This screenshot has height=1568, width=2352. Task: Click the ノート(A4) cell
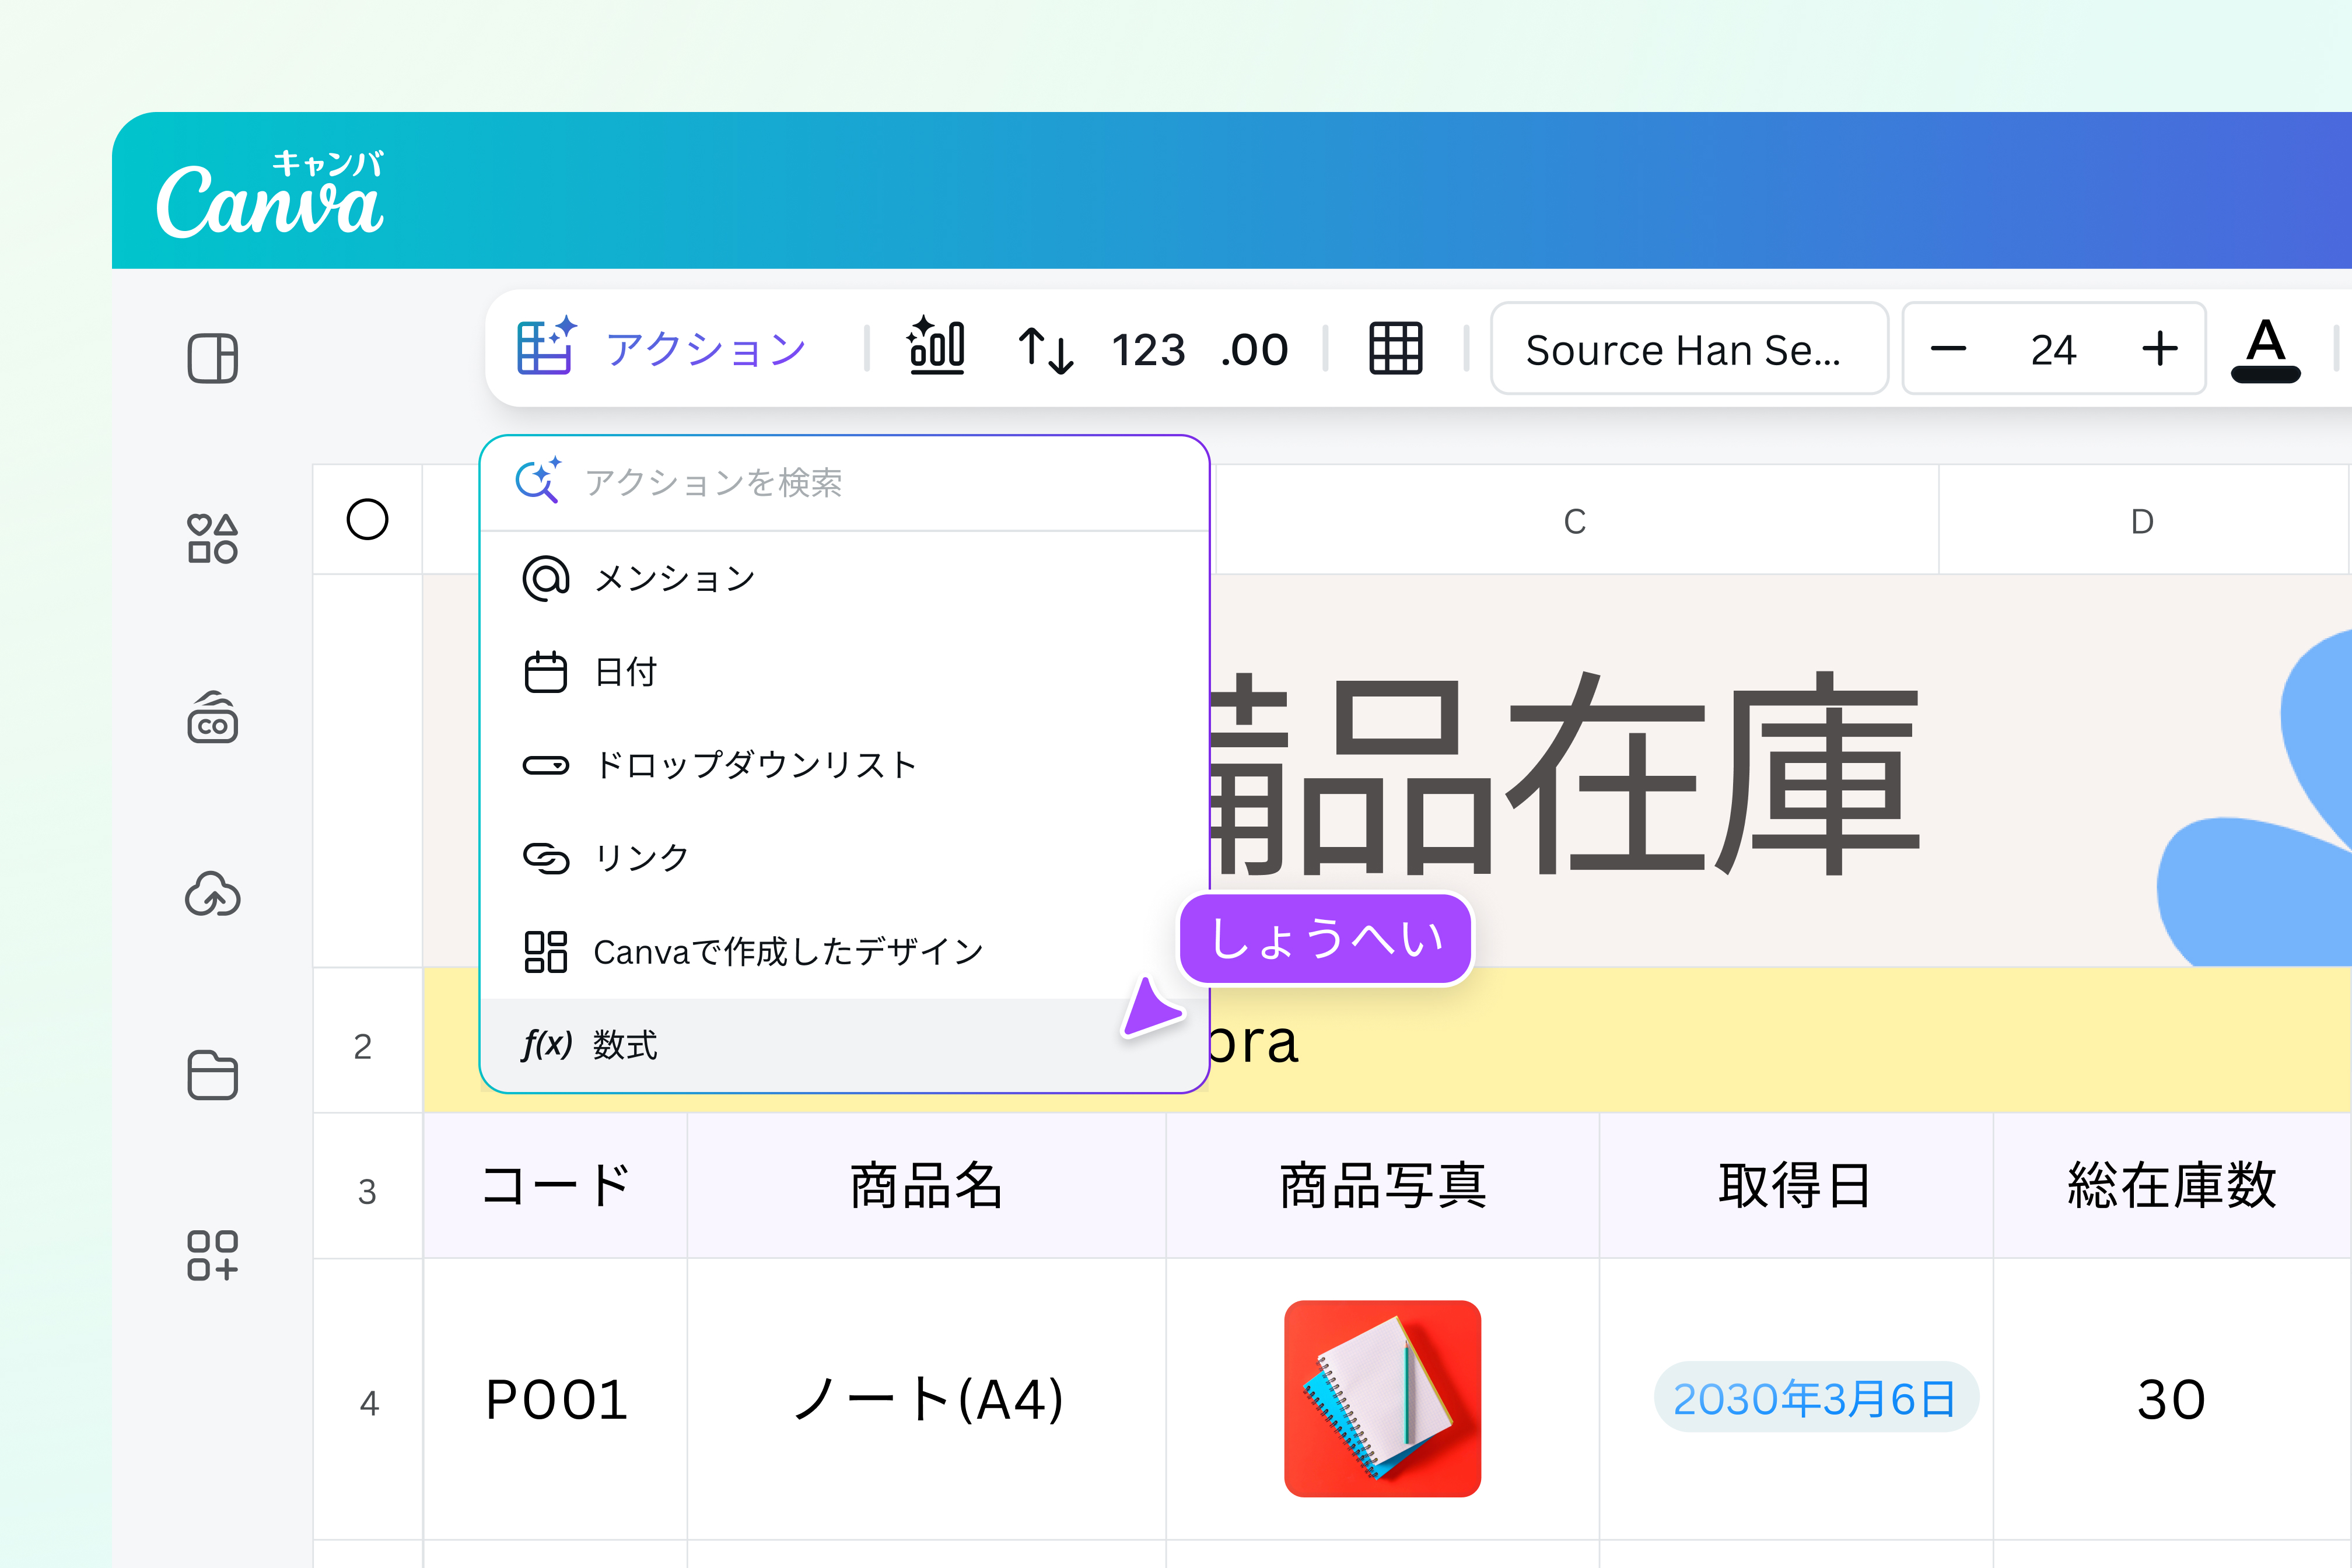point(927,1400)
